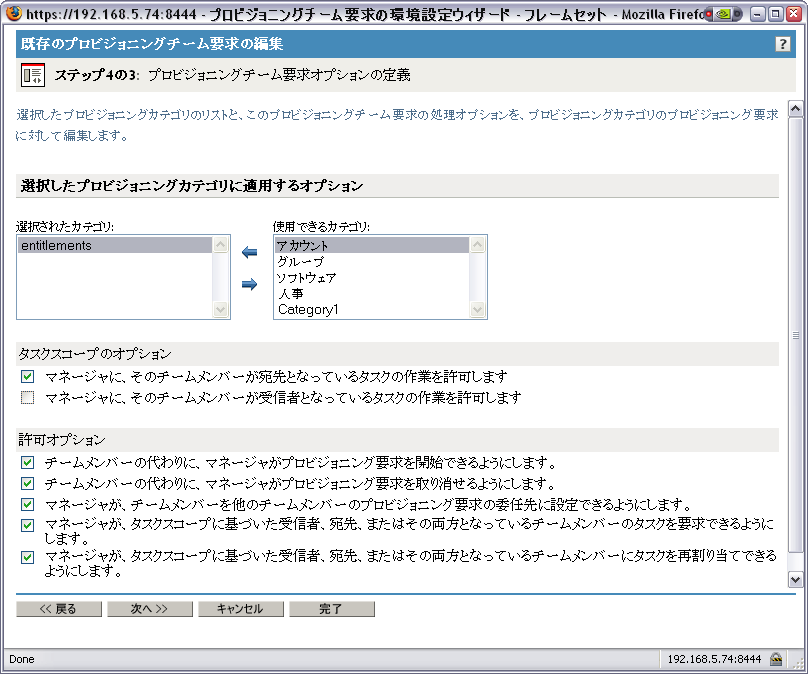Click the help question mark icon
Image resolution: width=808 pixels, height=674 pixels.
pos(782,44)
